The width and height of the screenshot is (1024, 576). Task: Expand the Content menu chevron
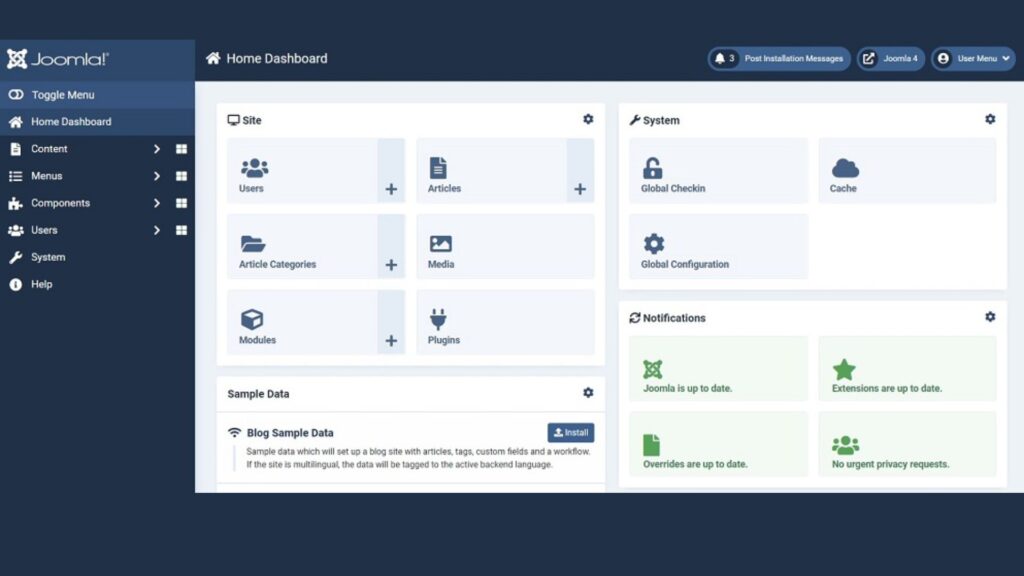[157, 149]
